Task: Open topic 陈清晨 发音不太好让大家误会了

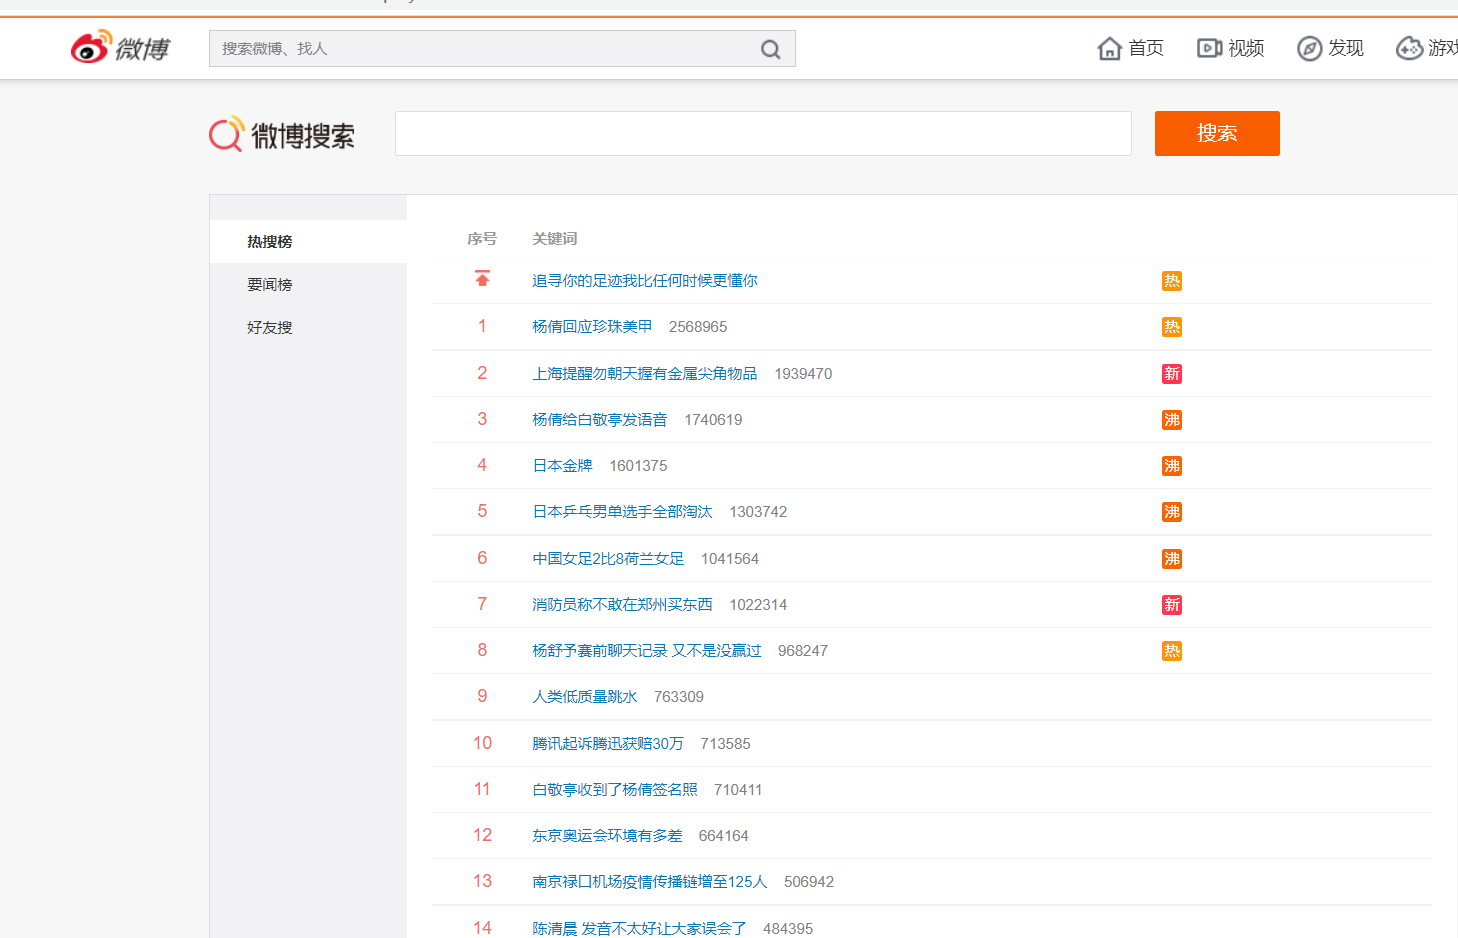Action: point(639,928)
